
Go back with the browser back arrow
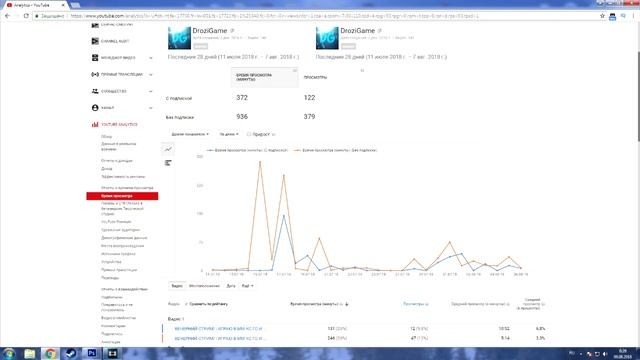click(7, 16)
